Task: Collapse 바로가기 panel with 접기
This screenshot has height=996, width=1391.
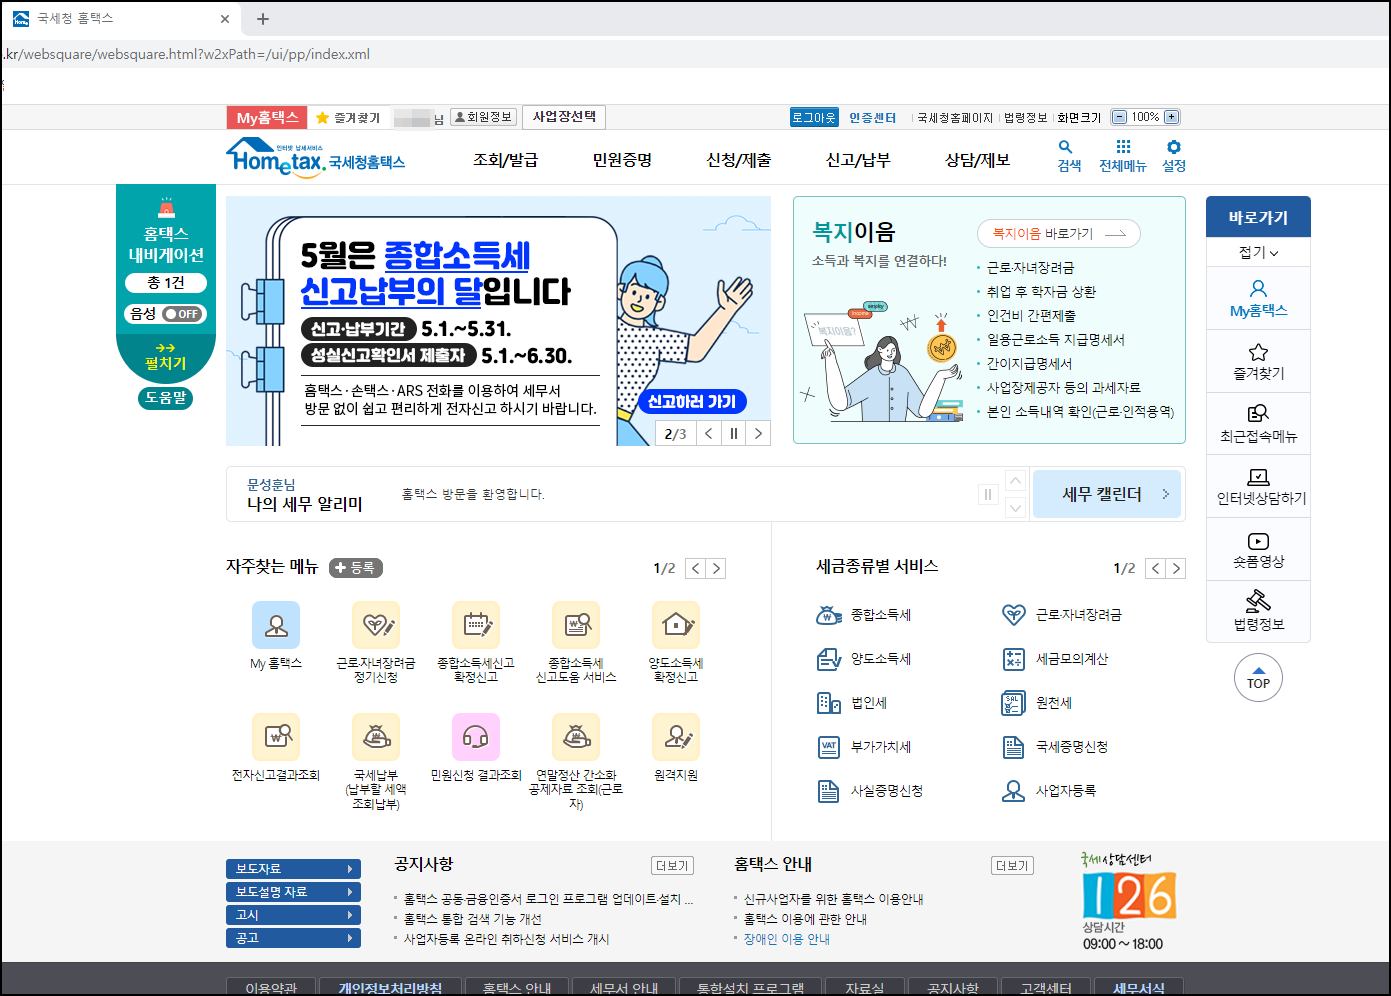Action: click(1258, 253)
